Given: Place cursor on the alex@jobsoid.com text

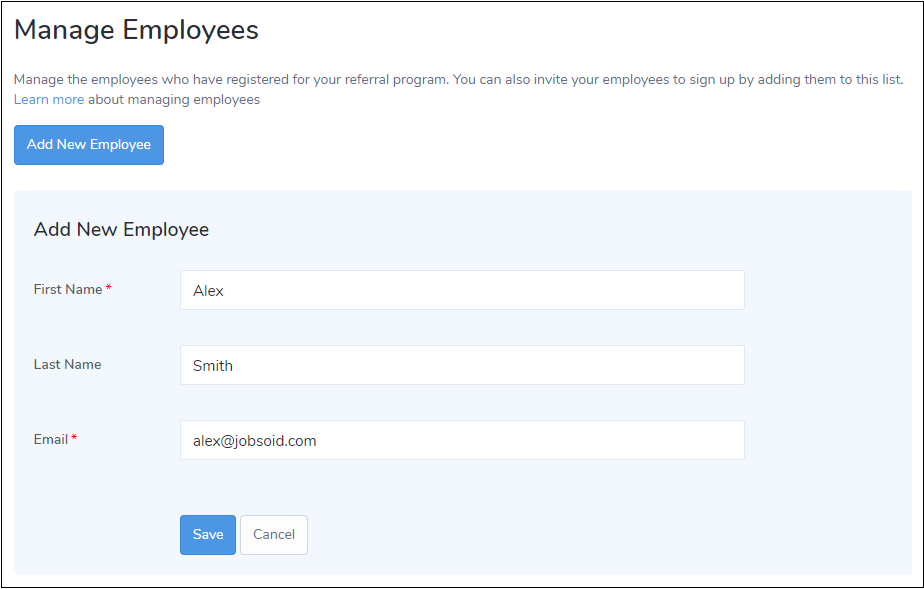Looking at the screenshot, I should click(254, 441).
